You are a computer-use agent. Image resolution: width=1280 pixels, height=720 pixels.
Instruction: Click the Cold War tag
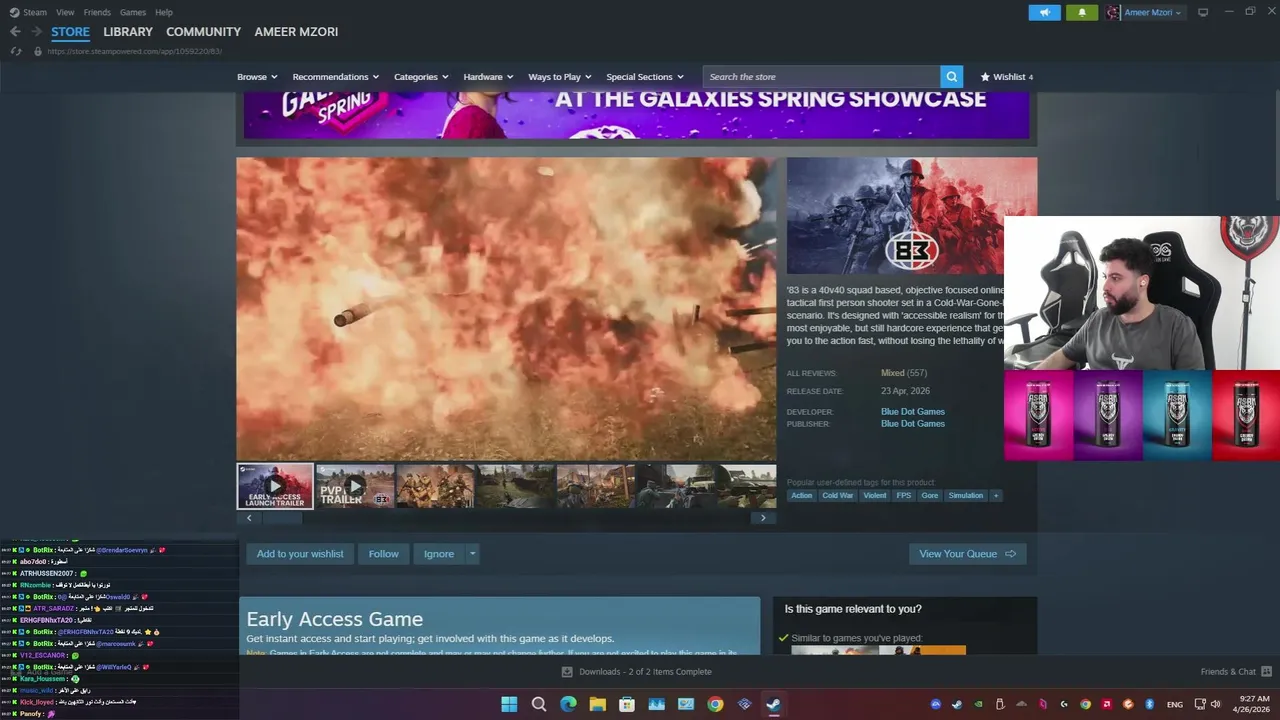tap(837, 495)
